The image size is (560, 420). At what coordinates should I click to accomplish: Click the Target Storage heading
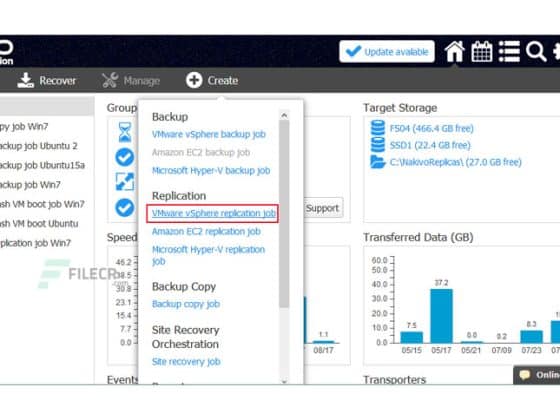click(400, 108)
